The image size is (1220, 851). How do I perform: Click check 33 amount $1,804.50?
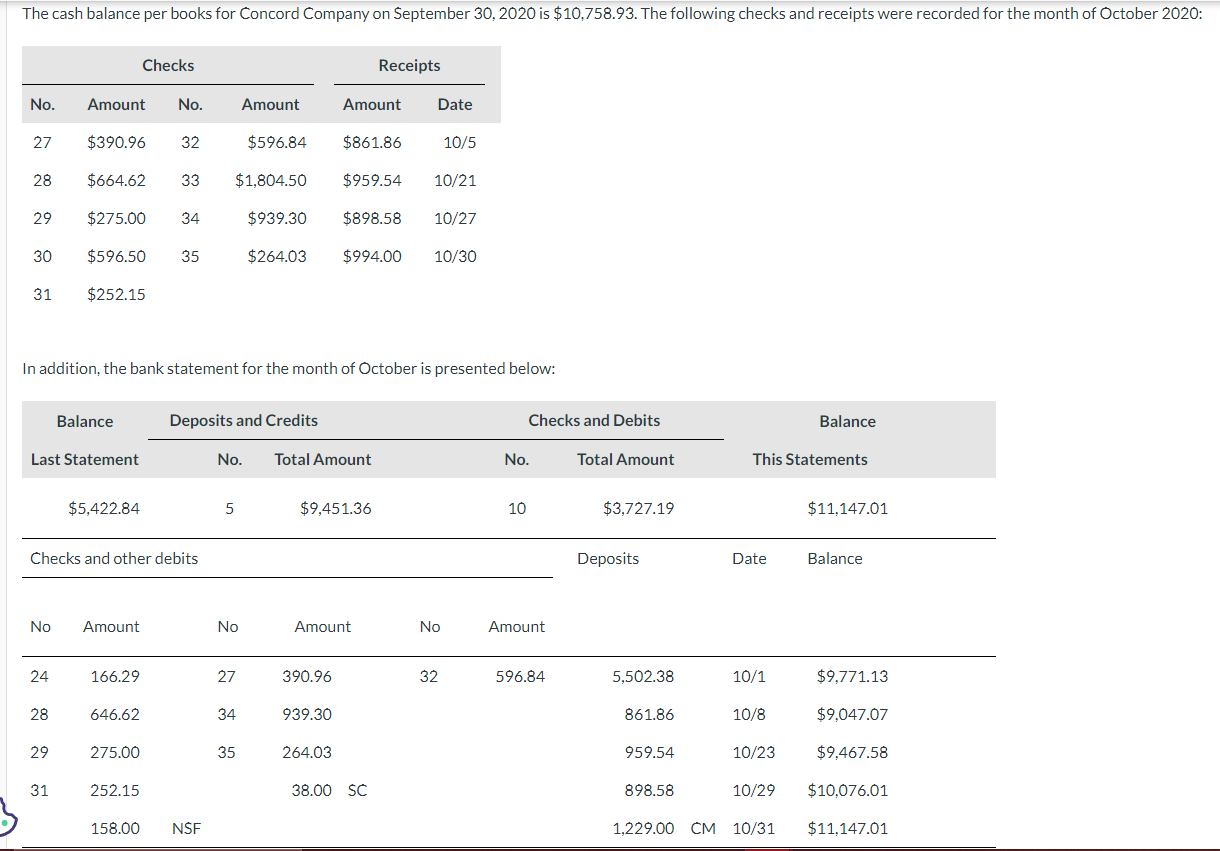click(x=270, y=180)
